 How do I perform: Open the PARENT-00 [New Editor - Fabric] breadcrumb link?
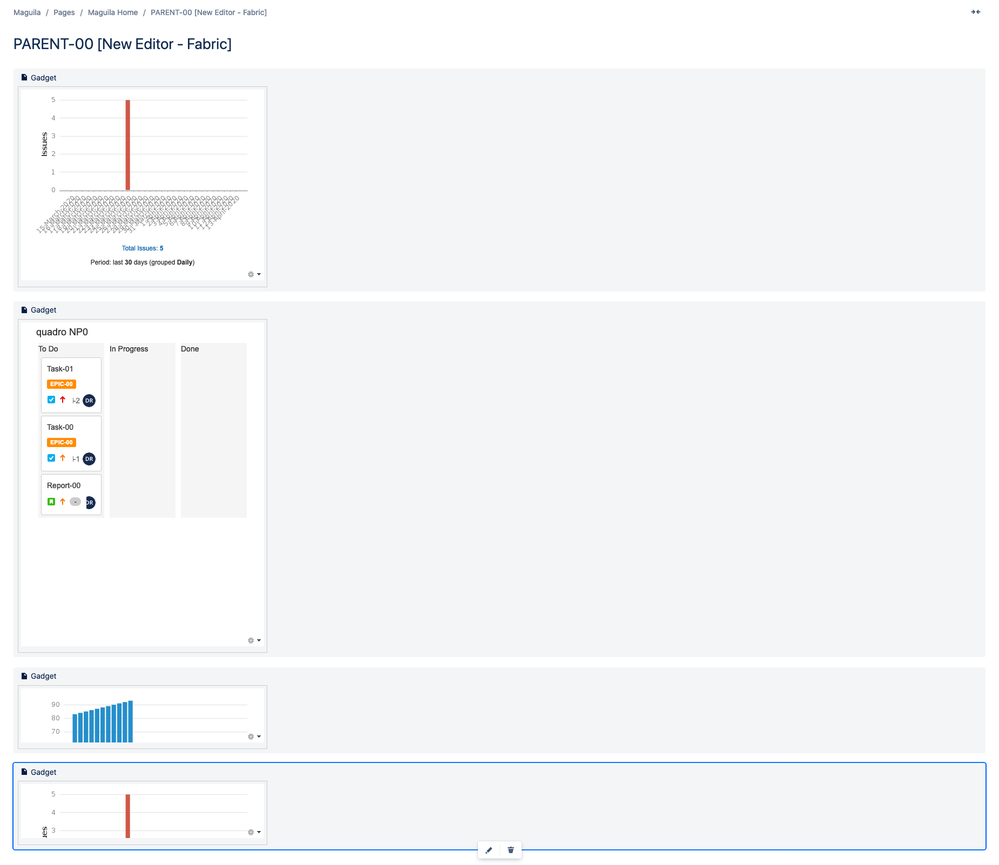click(208, 12)
